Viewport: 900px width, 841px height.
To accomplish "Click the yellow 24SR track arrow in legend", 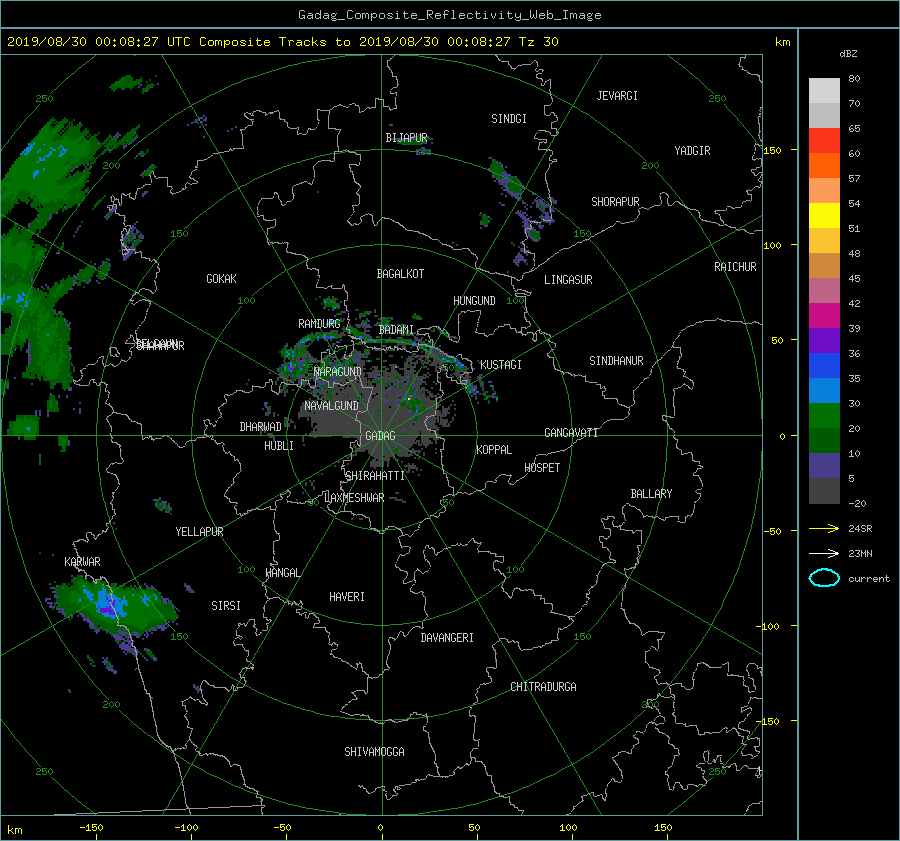I will point(824,529).
